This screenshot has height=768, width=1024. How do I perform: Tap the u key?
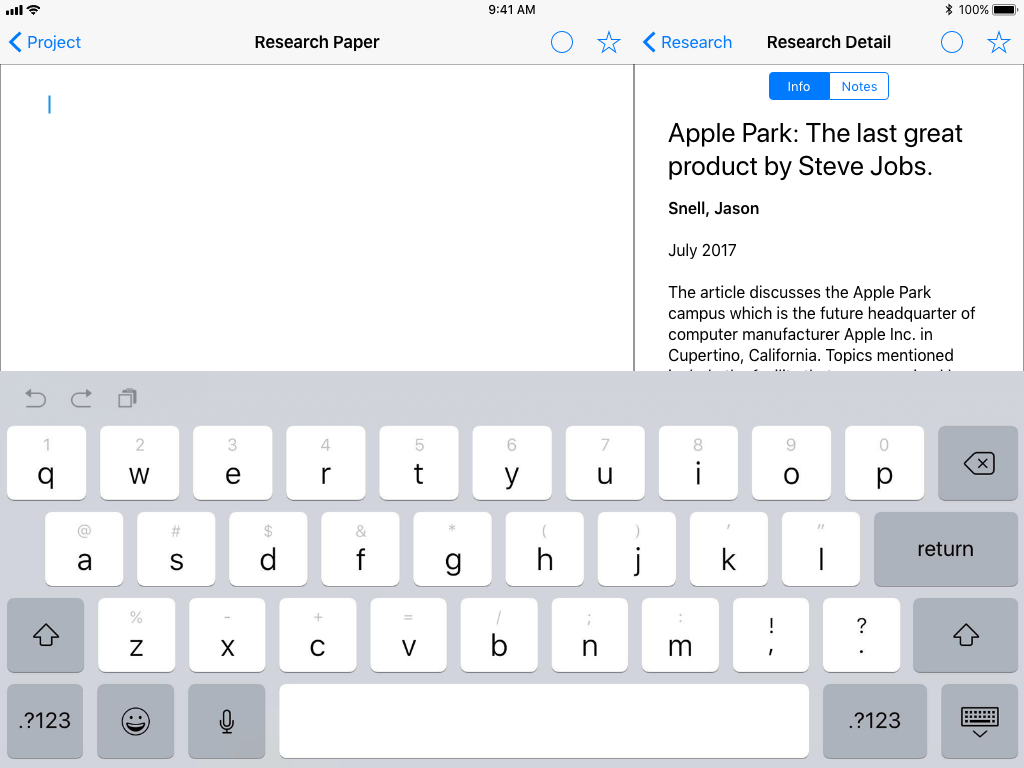click(605, 463)
